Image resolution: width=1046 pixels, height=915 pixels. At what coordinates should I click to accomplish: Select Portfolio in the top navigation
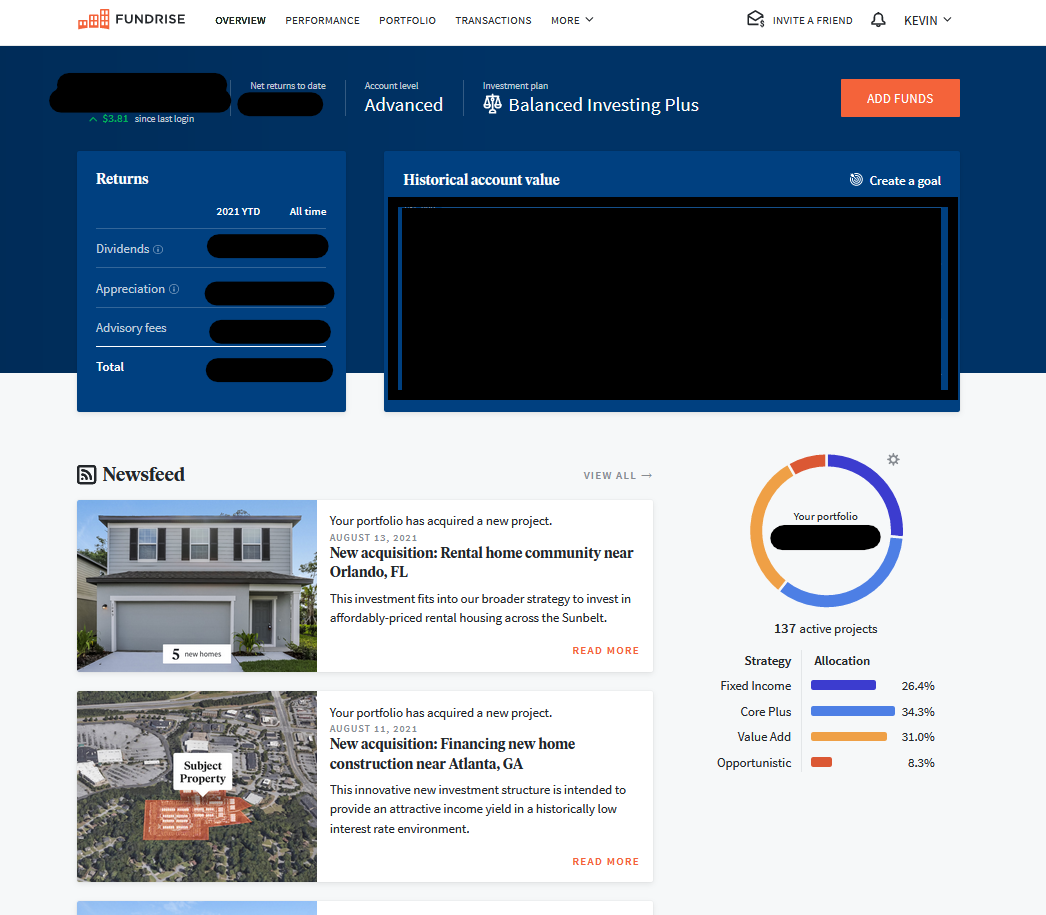[x=407, y=20]
